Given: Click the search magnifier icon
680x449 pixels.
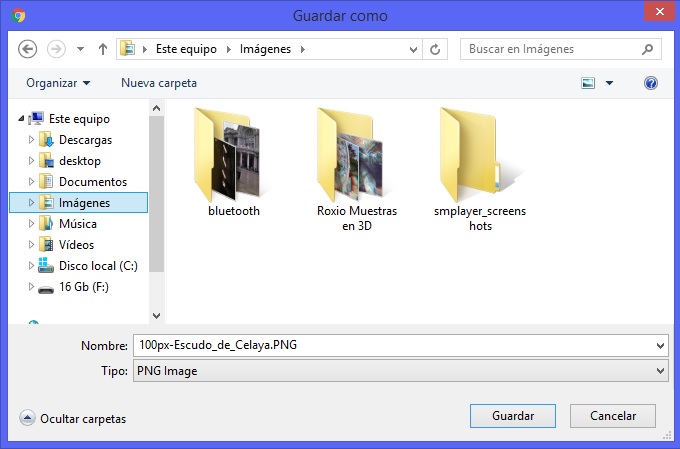Looking at the screenshot, I should click(648, 48).
